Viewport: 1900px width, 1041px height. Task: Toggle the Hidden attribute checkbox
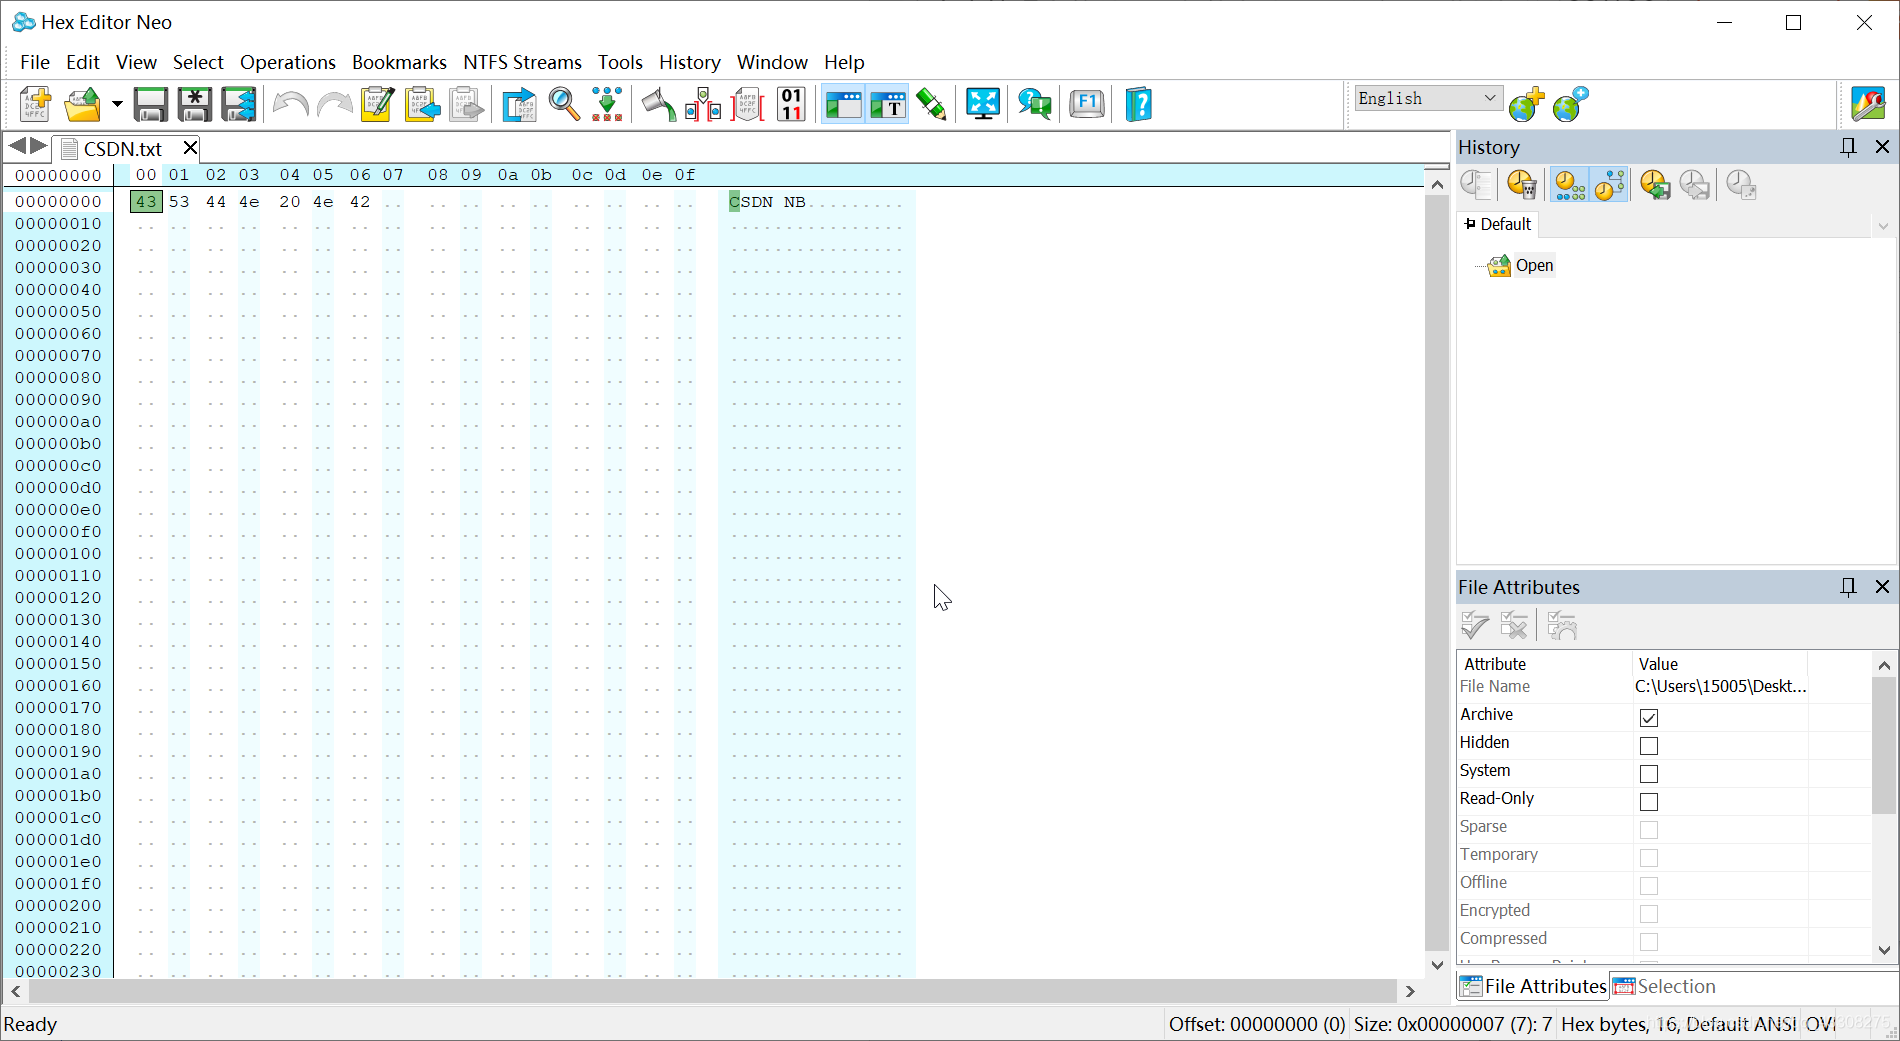pyautogui.click(x=1649, y=745)
